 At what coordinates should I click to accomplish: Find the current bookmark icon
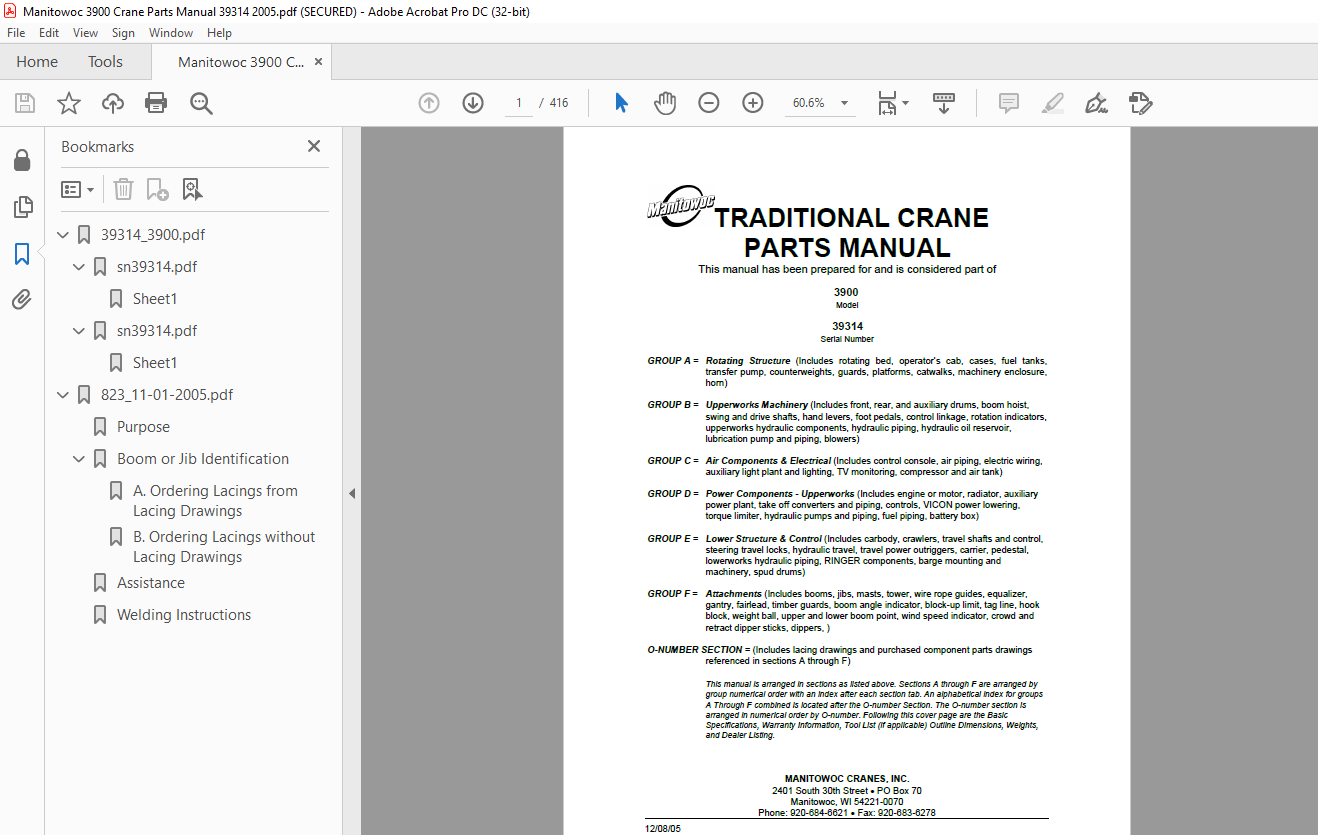(x=192, y=189)
